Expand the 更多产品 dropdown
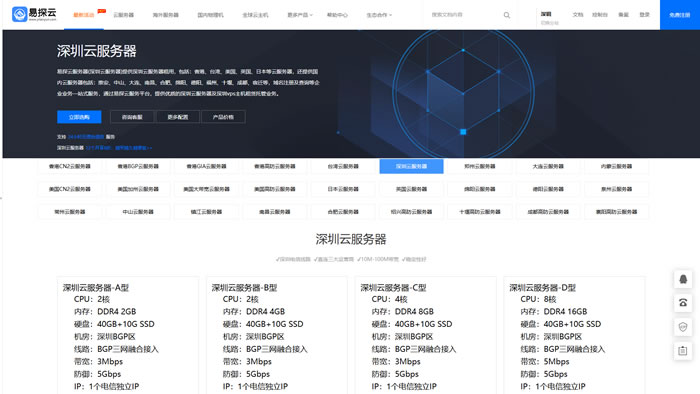 (x=300, y=15)
